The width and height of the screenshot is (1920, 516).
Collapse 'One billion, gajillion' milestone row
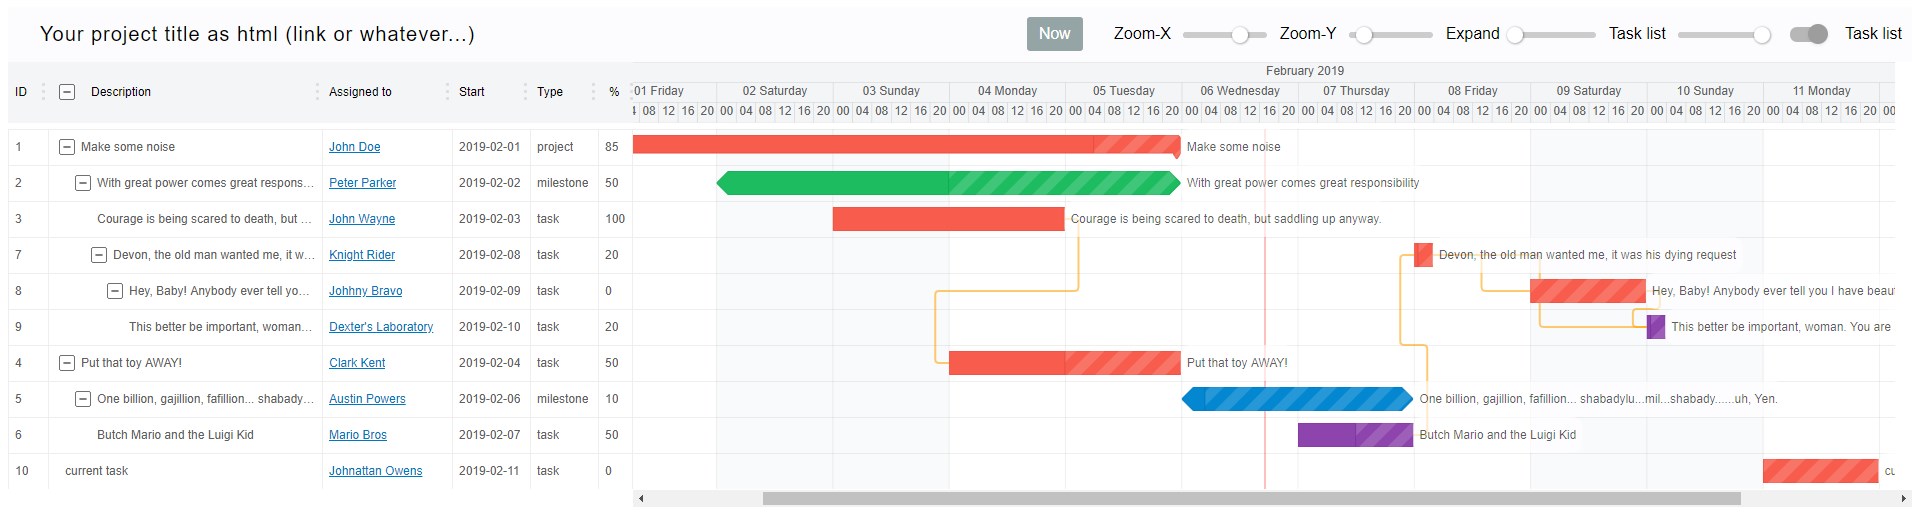(x=83, y=399)
